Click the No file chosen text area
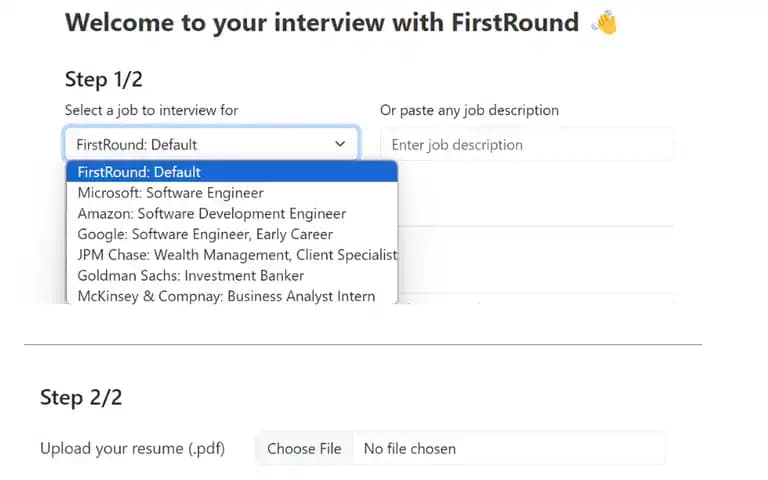The image size is (768, 480). [x=410, y=449]
